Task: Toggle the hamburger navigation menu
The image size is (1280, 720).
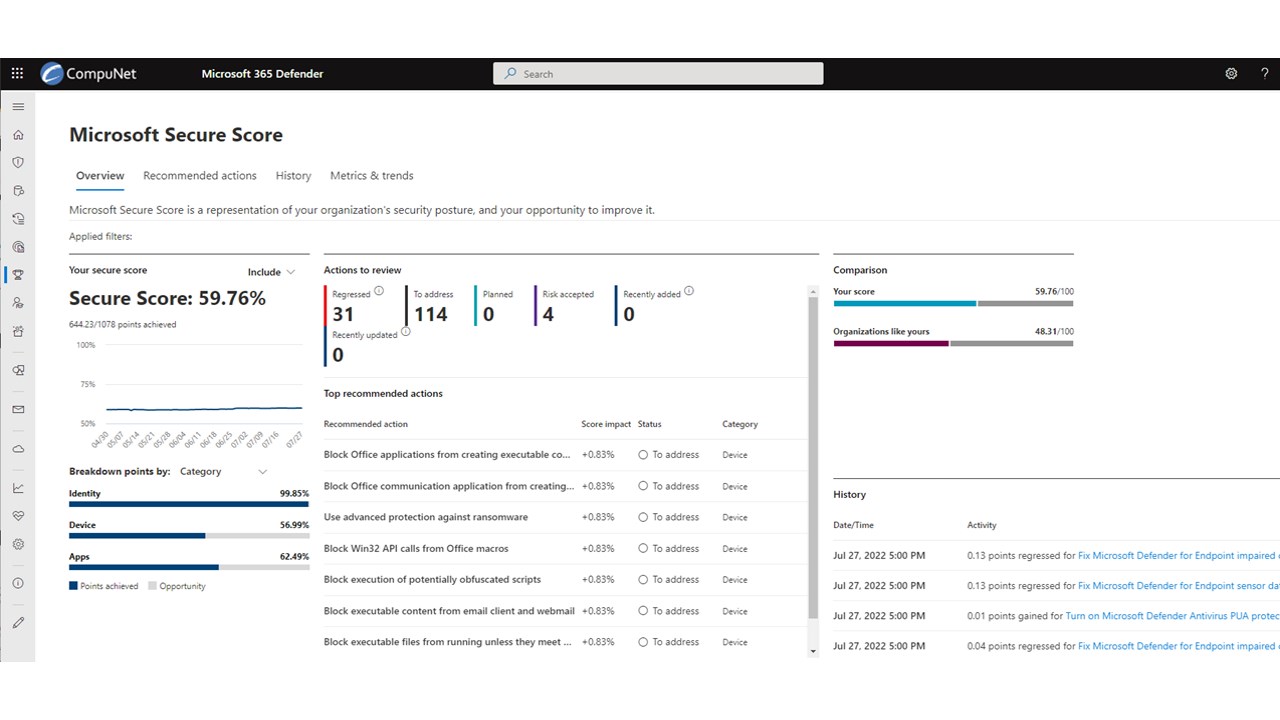Action: point(18,106)
